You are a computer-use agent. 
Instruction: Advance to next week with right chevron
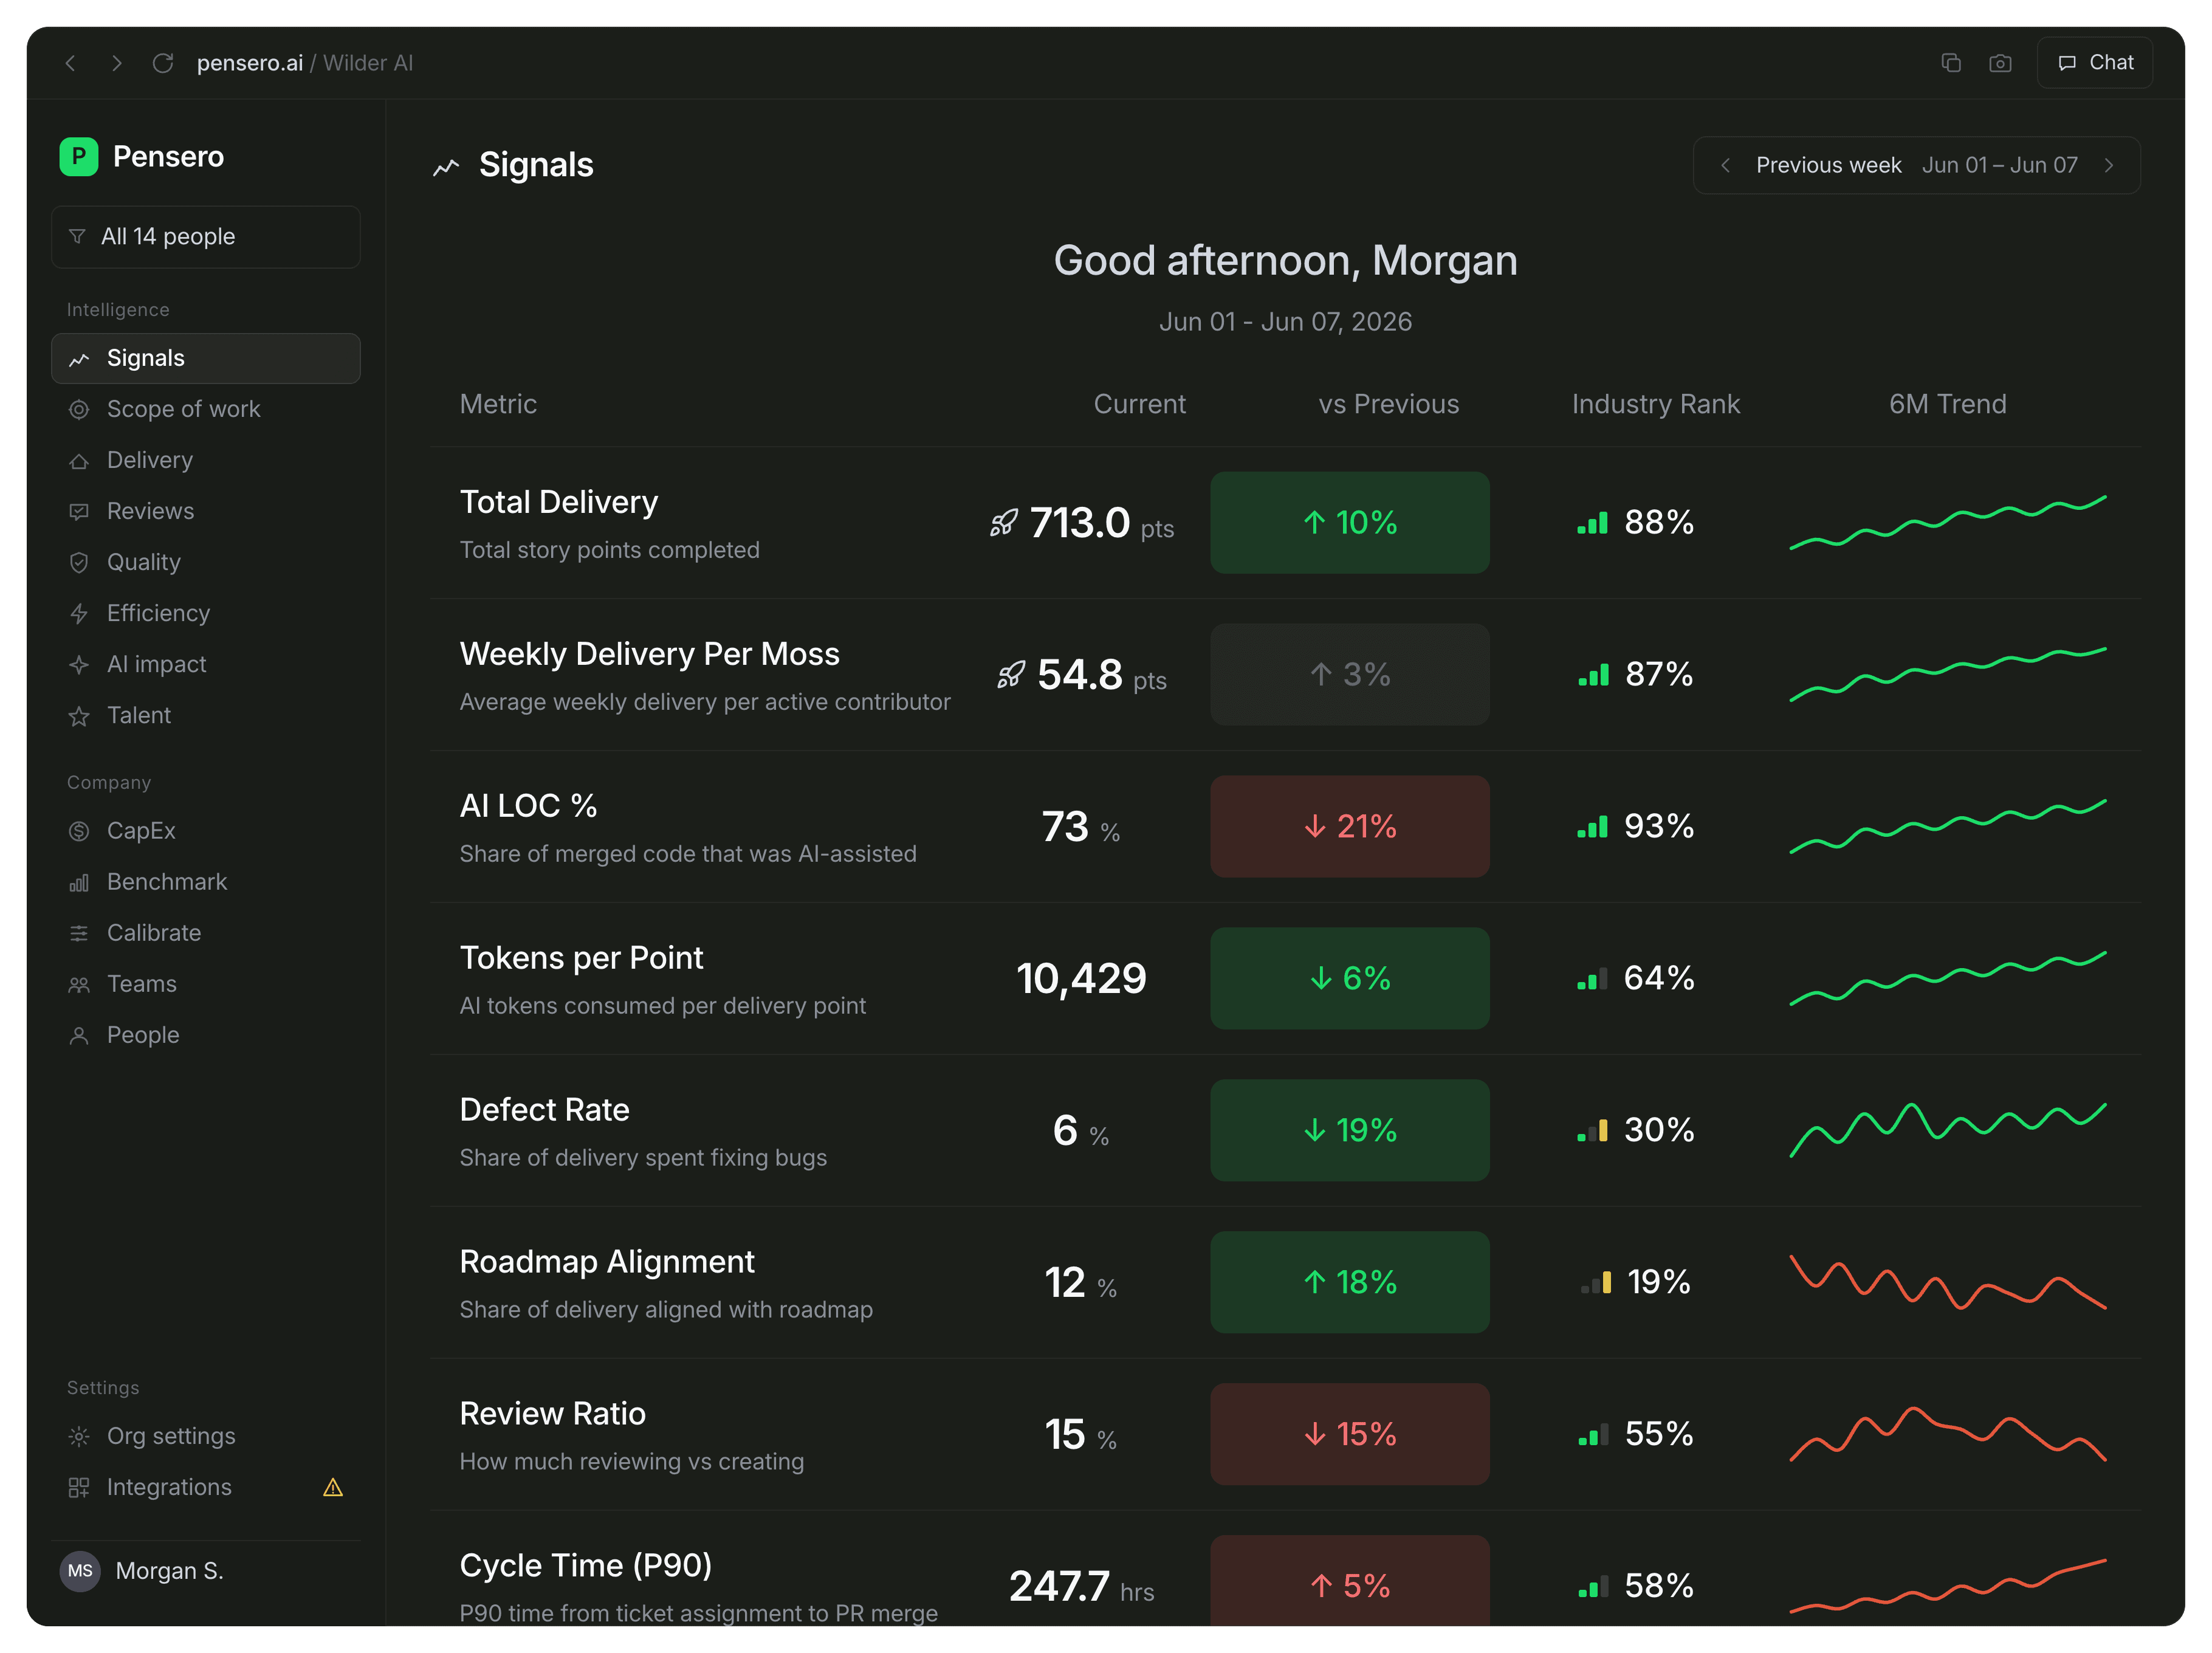click(x=2109, y=165)
